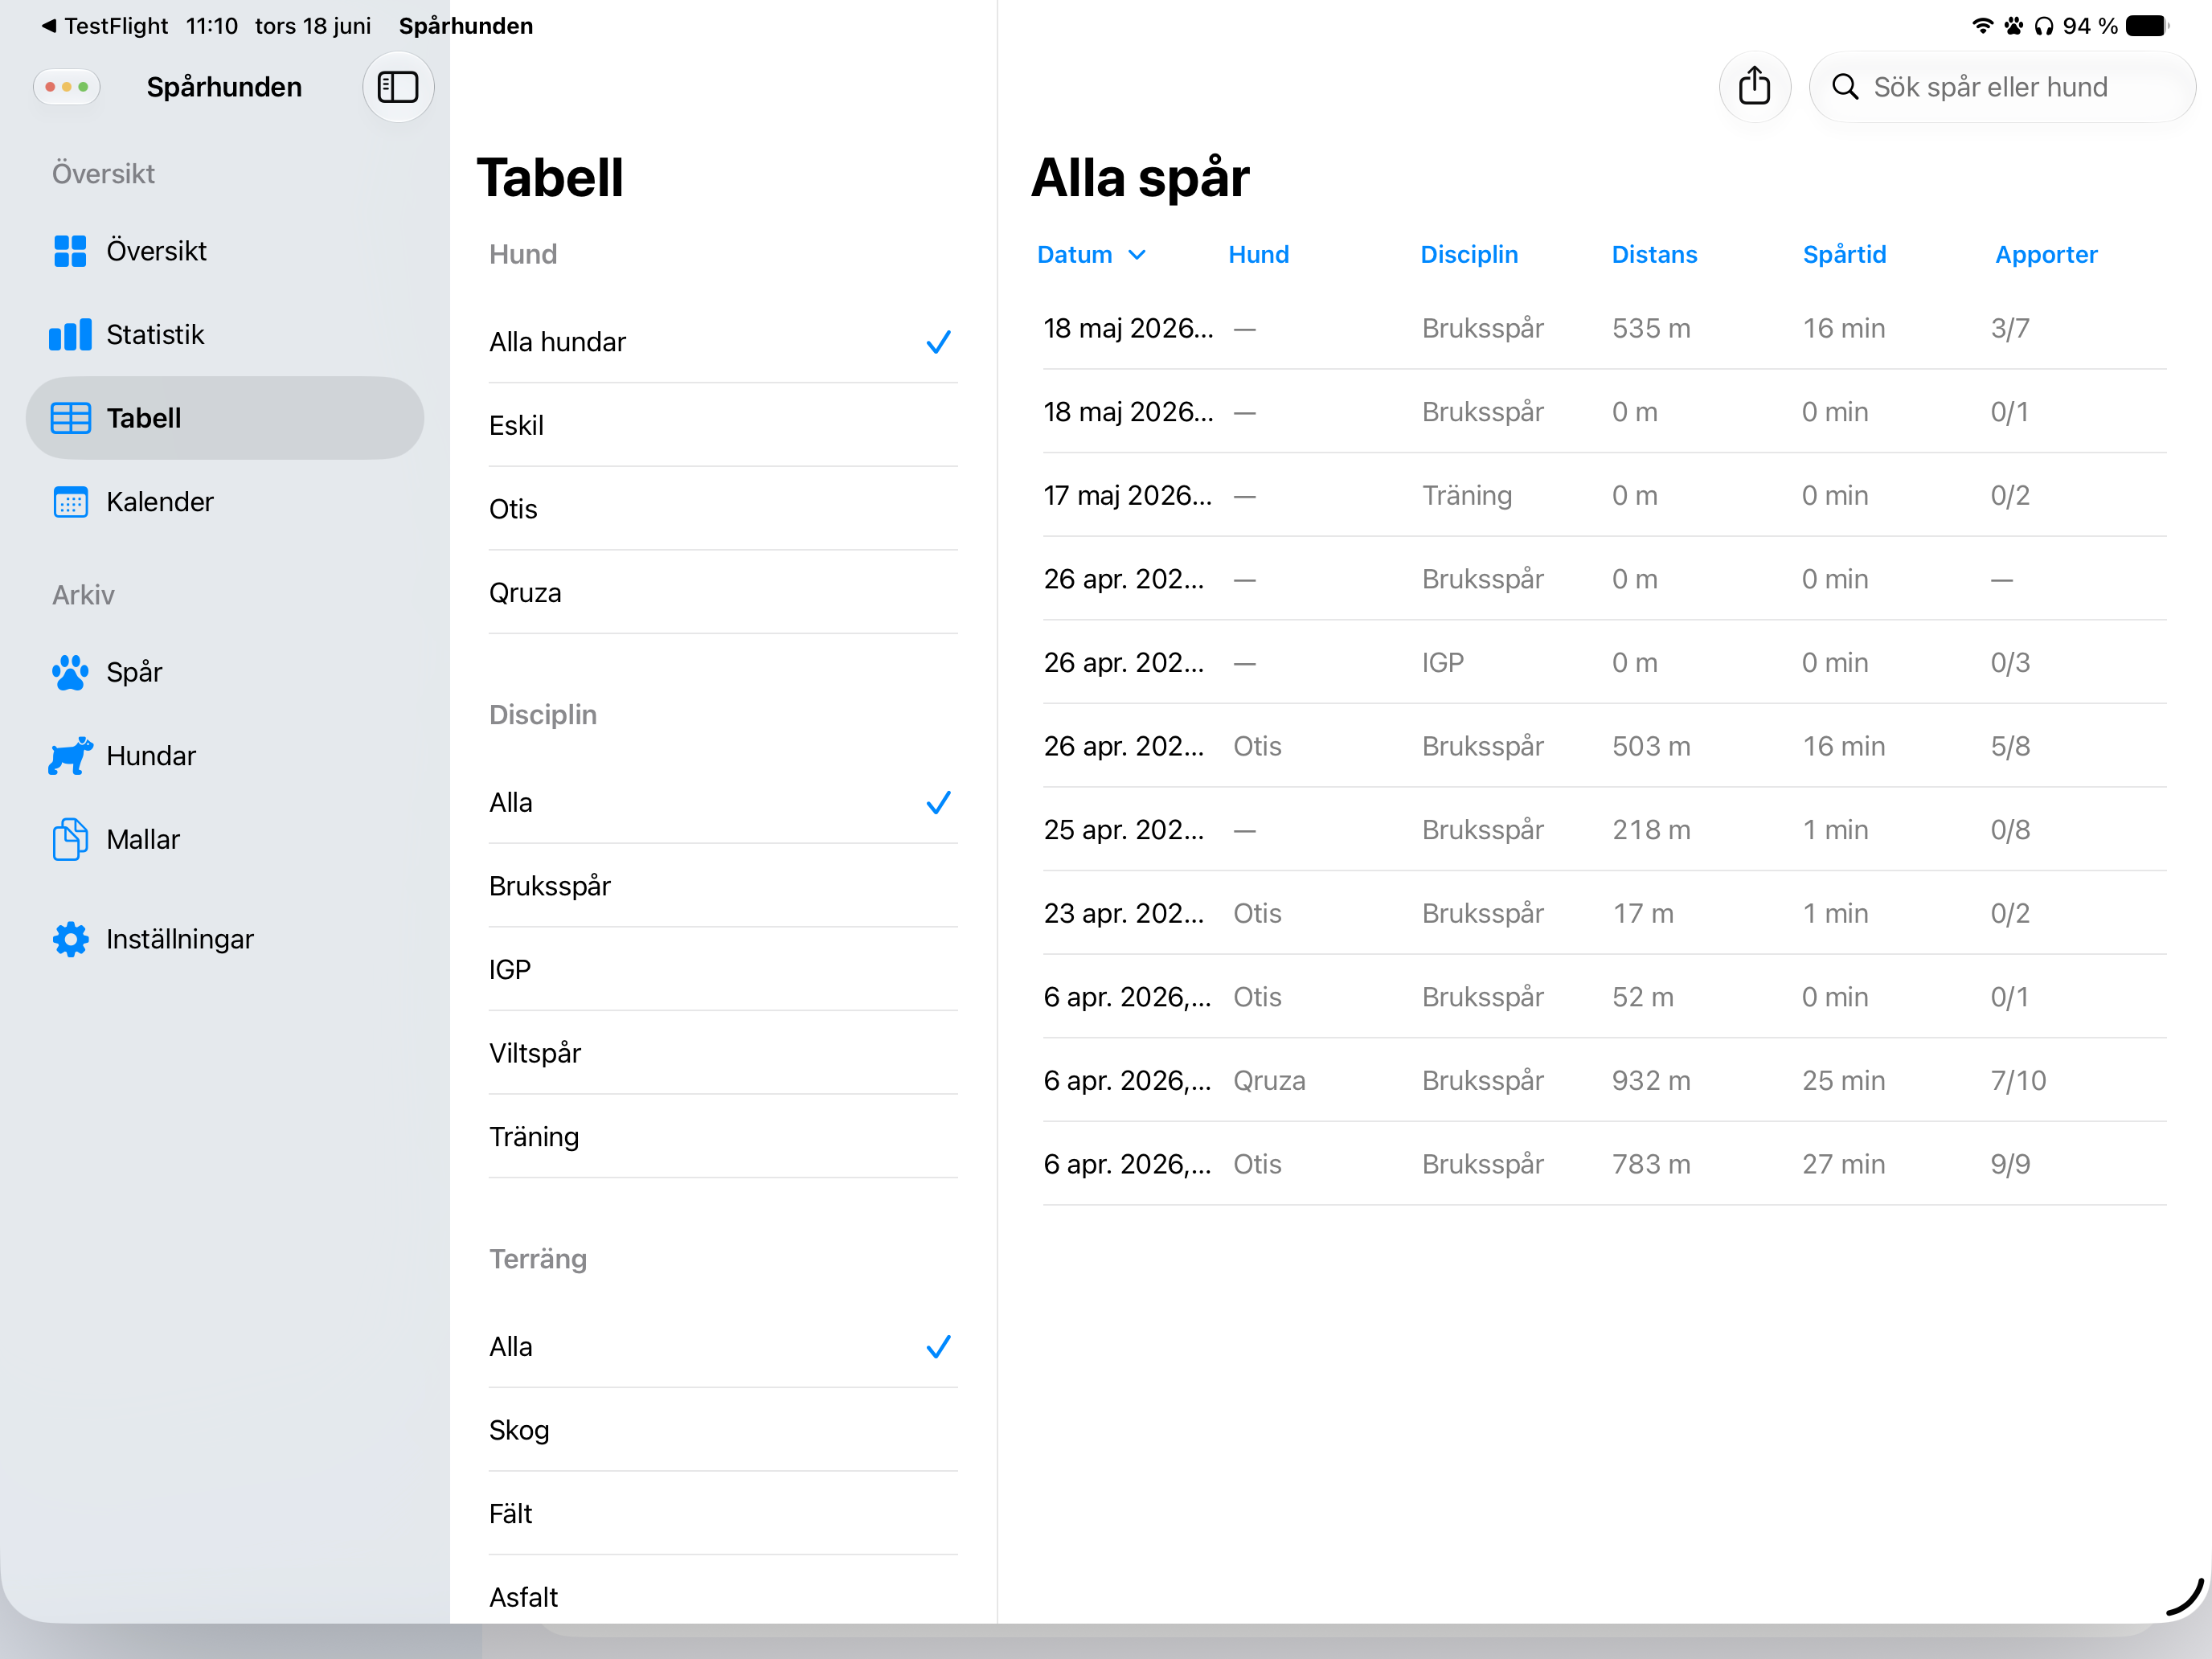
Task: Return to TestFlight app
Action: point(105,26)
